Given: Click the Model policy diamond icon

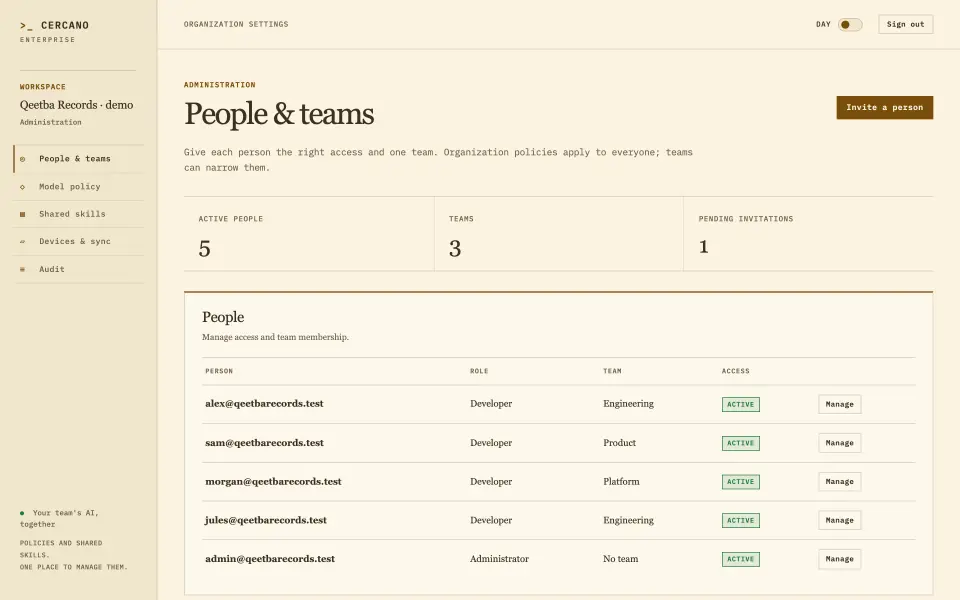Looking at the screenshot, I should [23, 187].
